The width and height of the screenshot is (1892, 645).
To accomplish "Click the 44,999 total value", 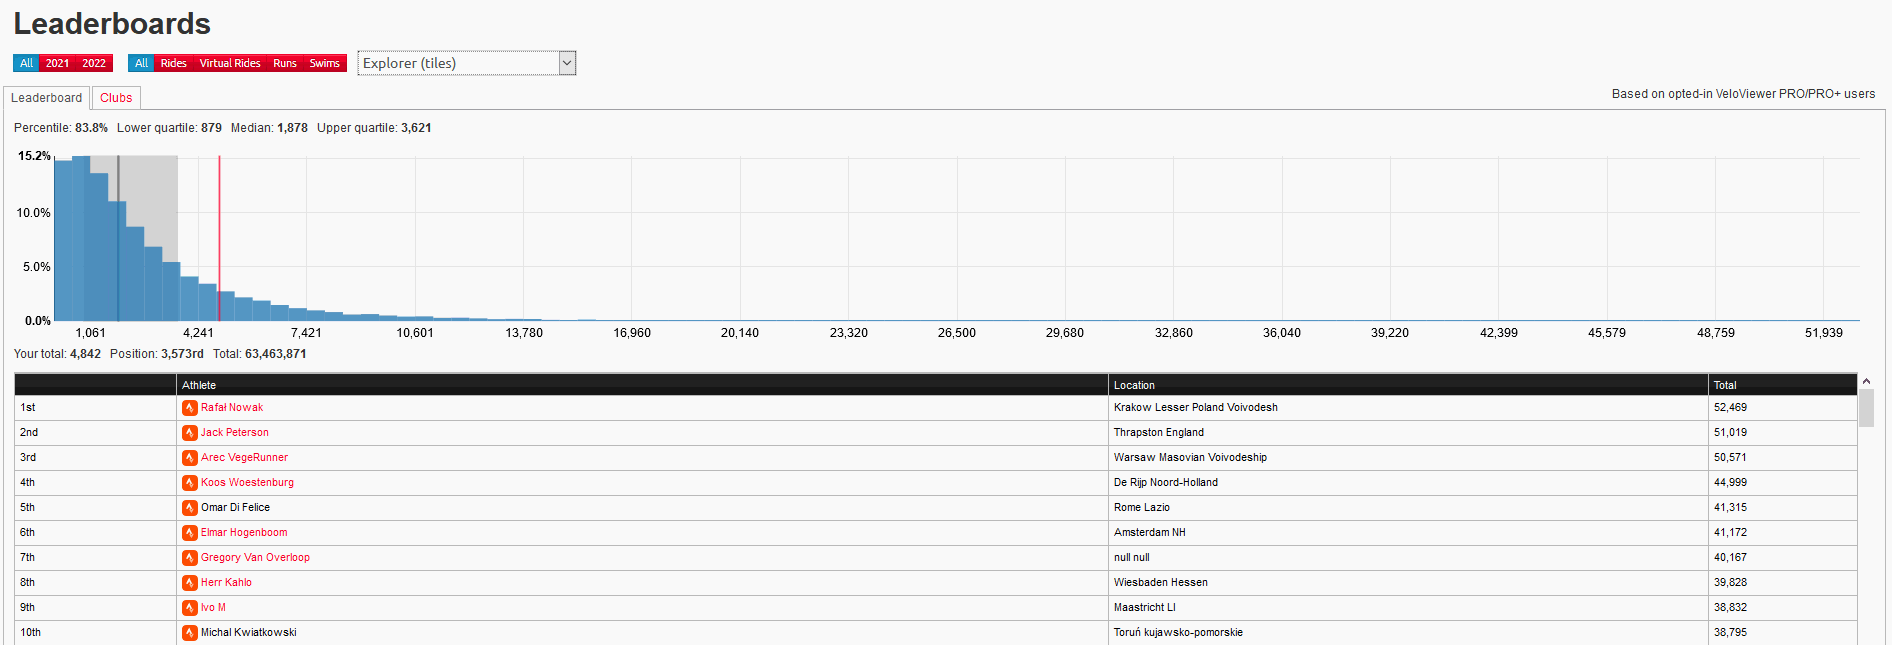I will (x=1730, y=483).
